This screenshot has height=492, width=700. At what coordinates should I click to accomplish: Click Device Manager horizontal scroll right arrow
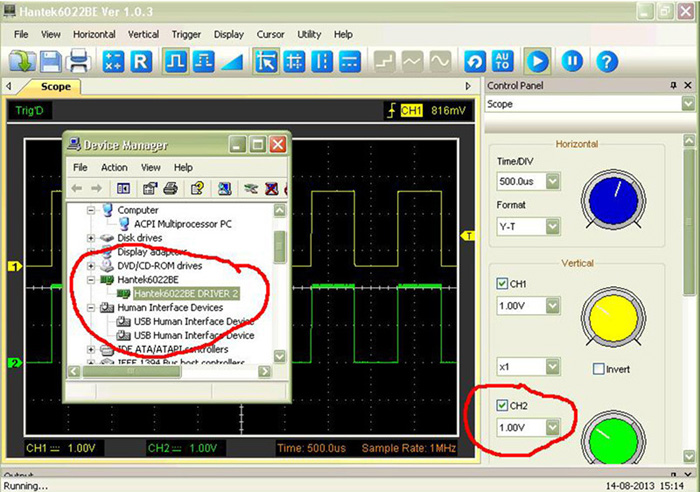265,371
